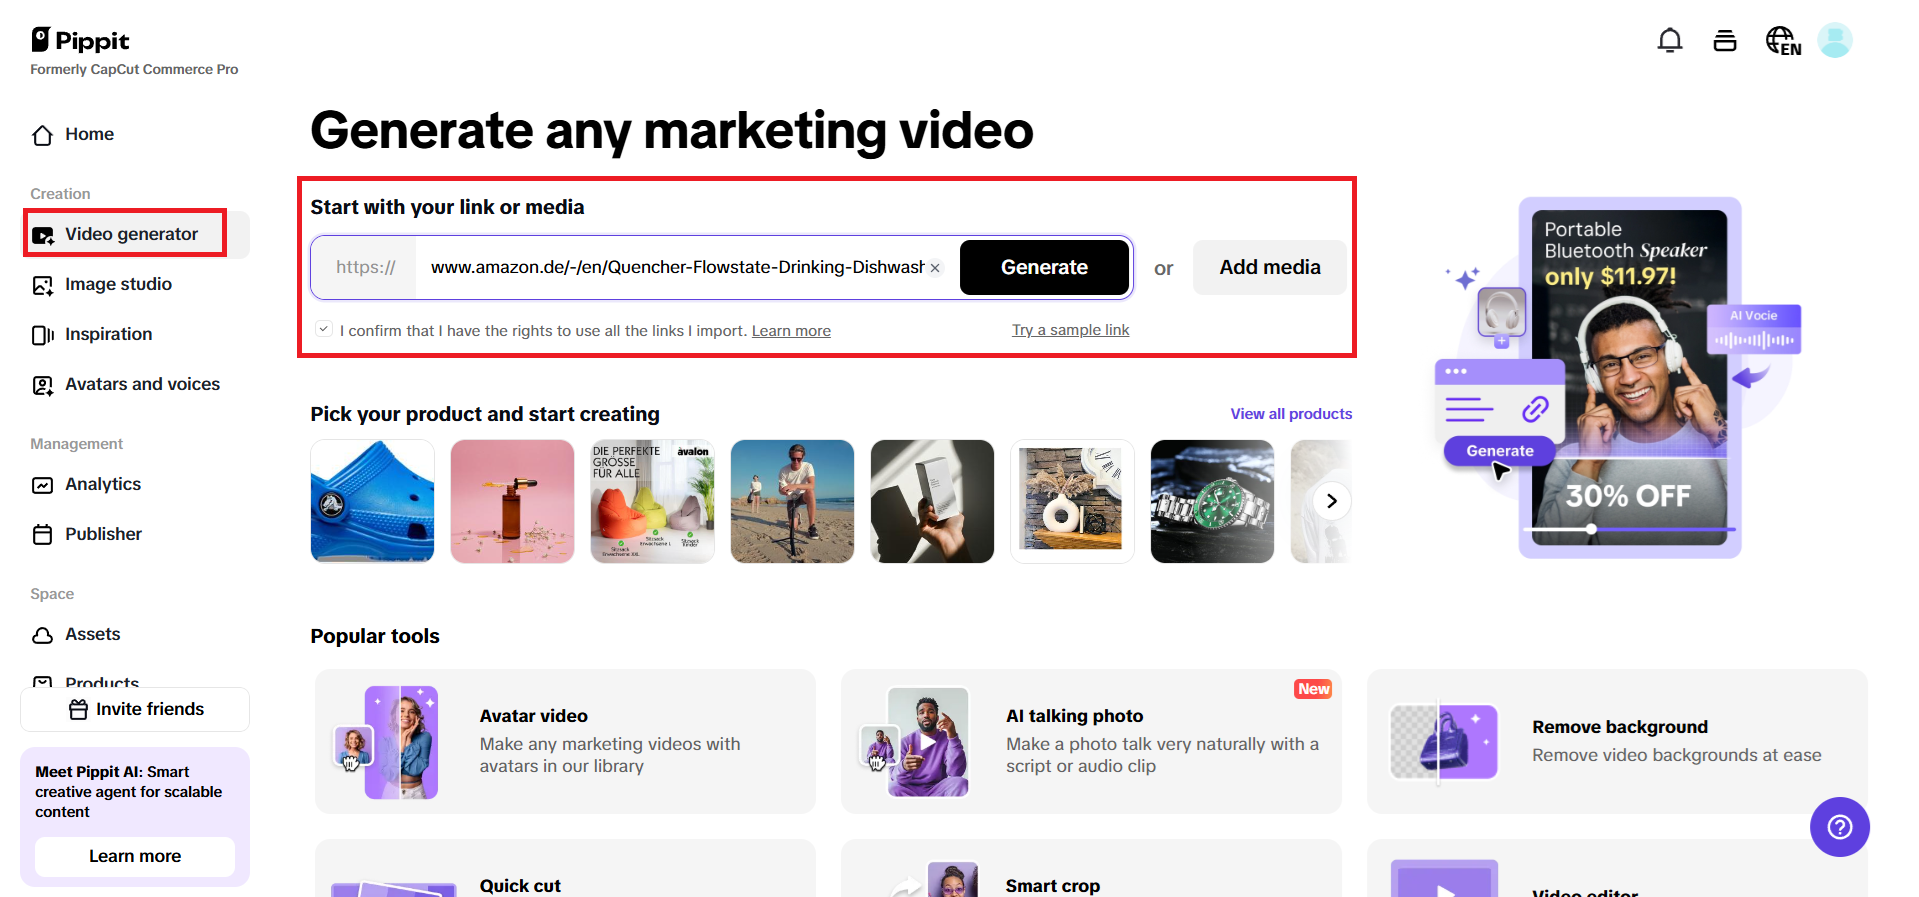Open View all products
This screenshot has width=1919, height=897.
point(1290,414)
